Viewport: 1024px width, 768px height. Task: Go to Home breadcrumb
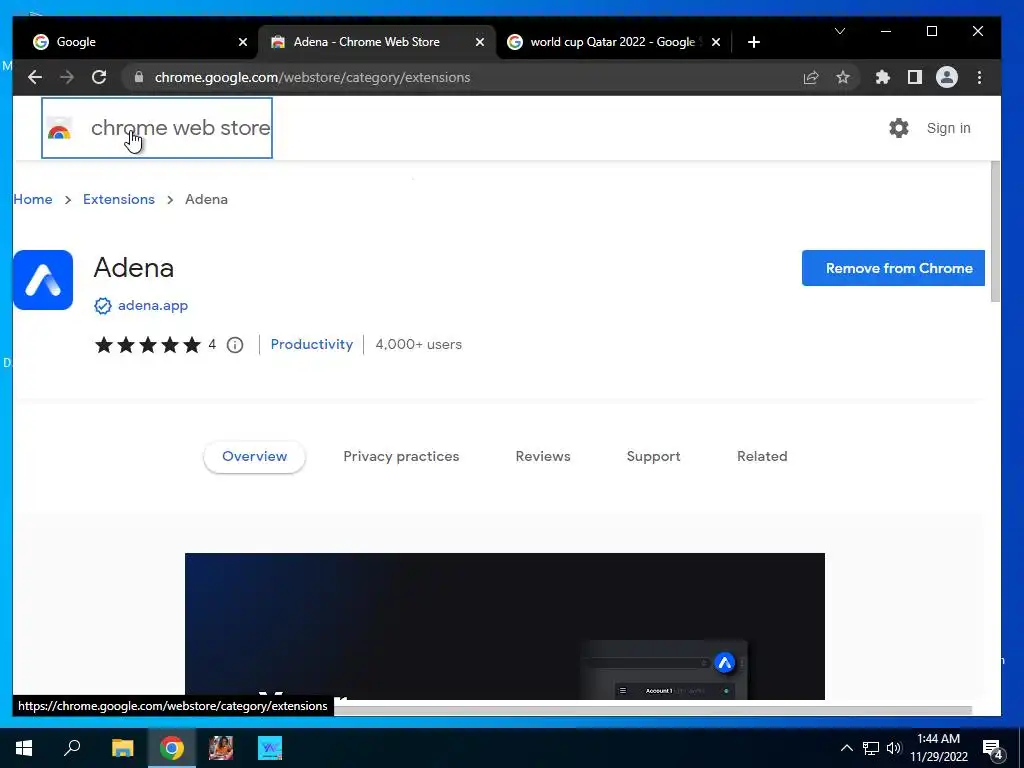[x=33, y=199]
